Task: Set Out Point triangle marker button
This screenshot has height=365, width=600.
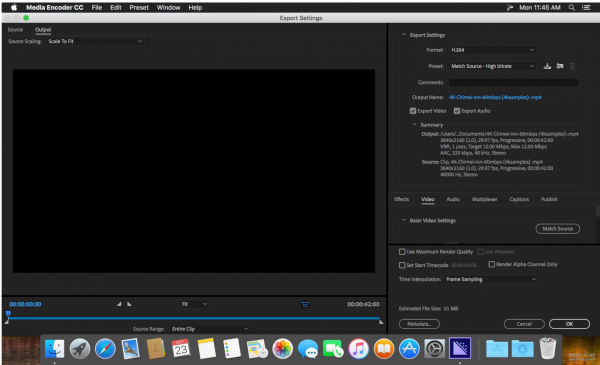Action: 129,304
